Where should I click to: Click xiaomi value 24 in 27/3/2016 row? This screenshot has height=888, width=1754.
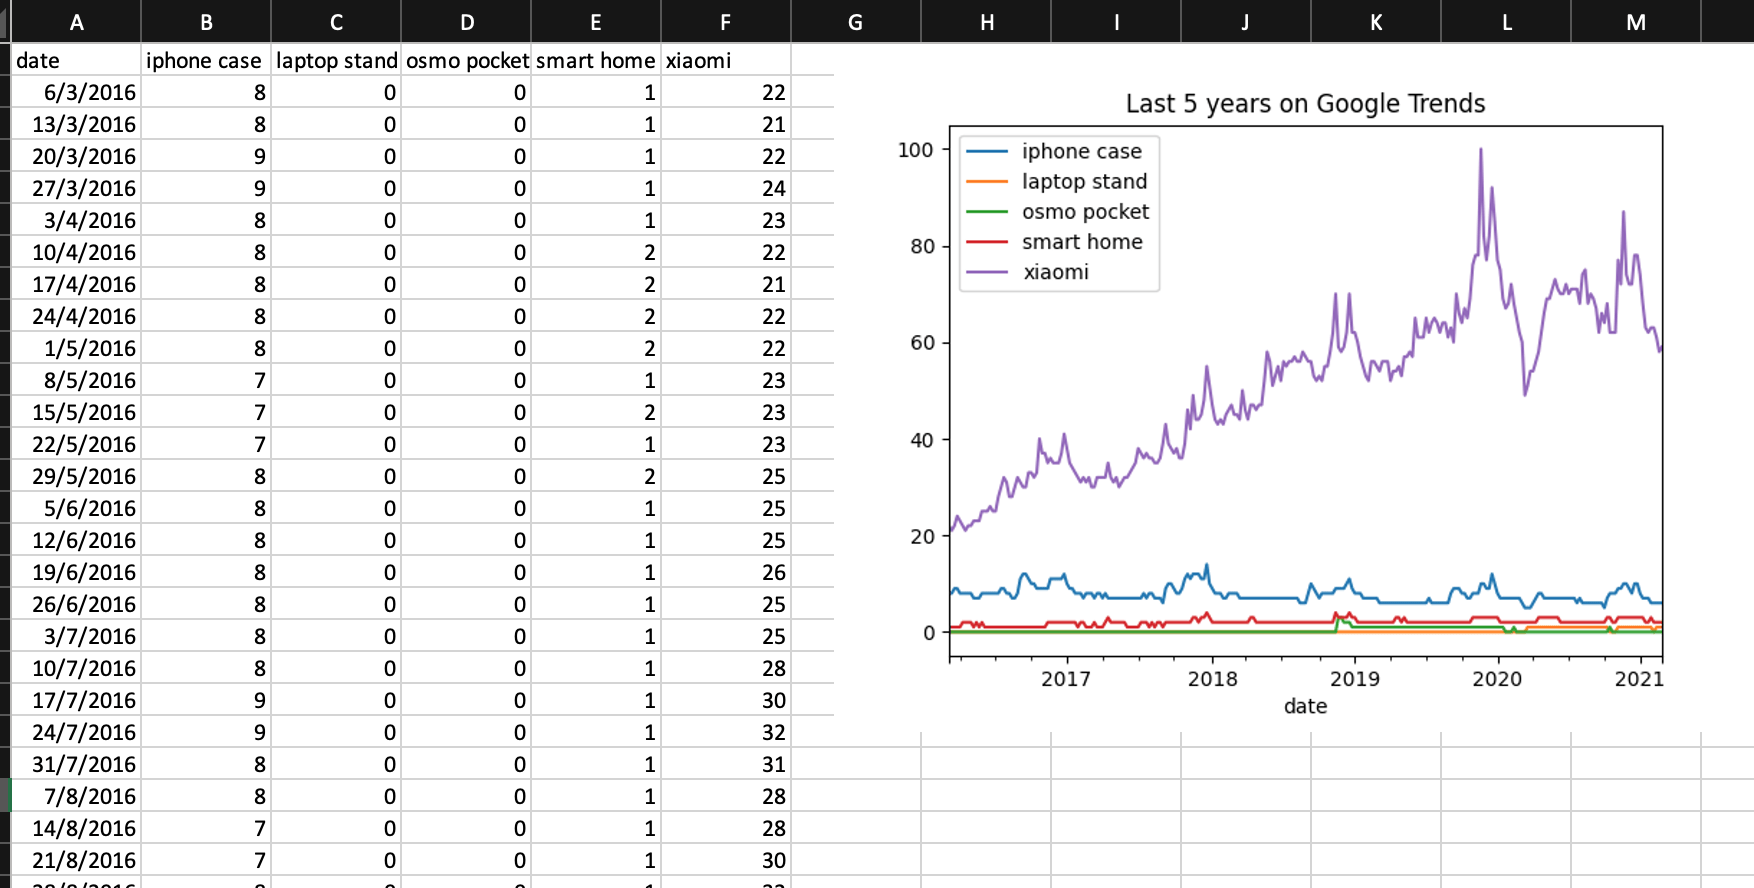(726, 188)
